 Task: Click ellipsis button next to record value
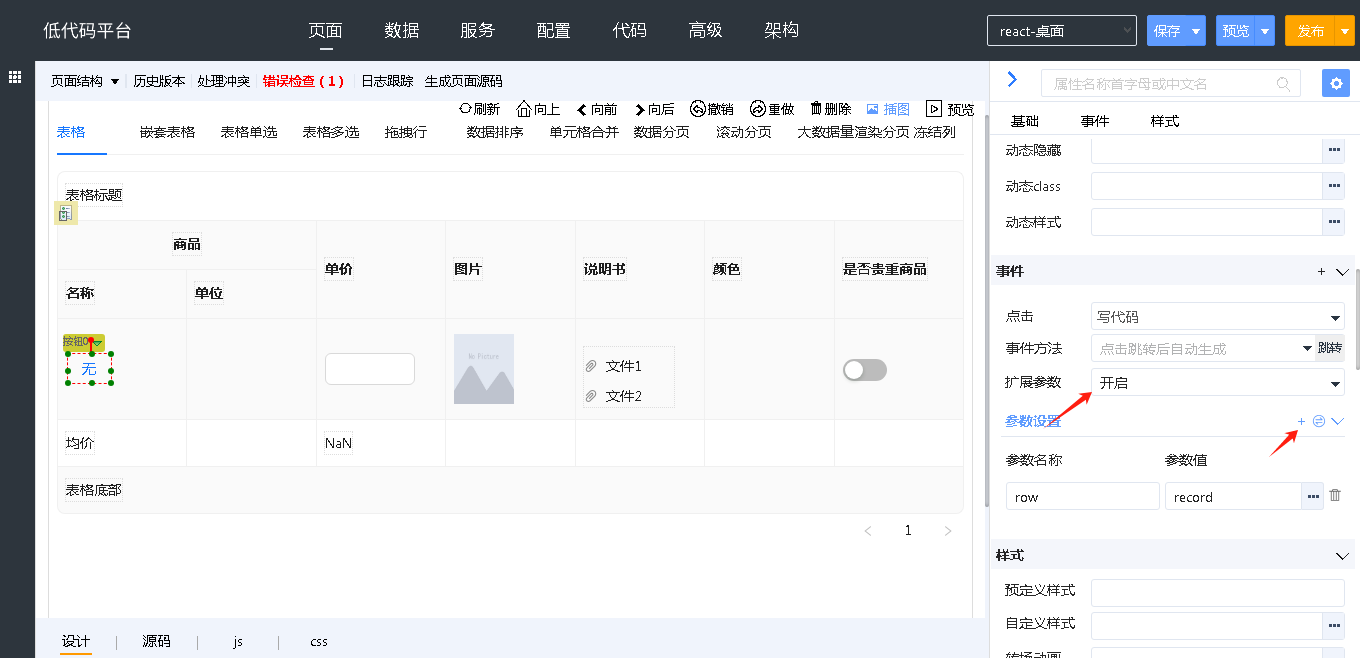pyautogui.click(x=1312, y=496)
